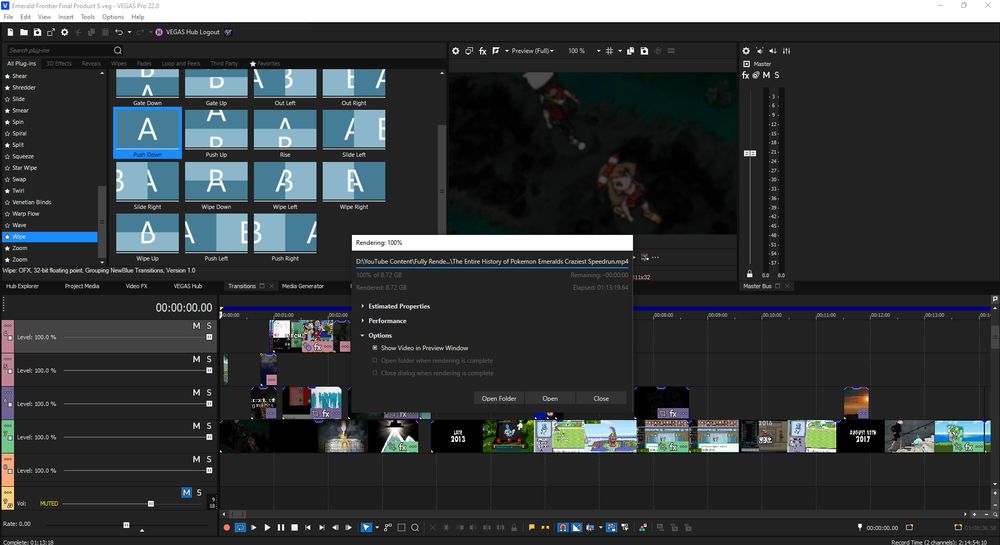
Task: Open the Options menu
Action: click(x=113, y=17)
